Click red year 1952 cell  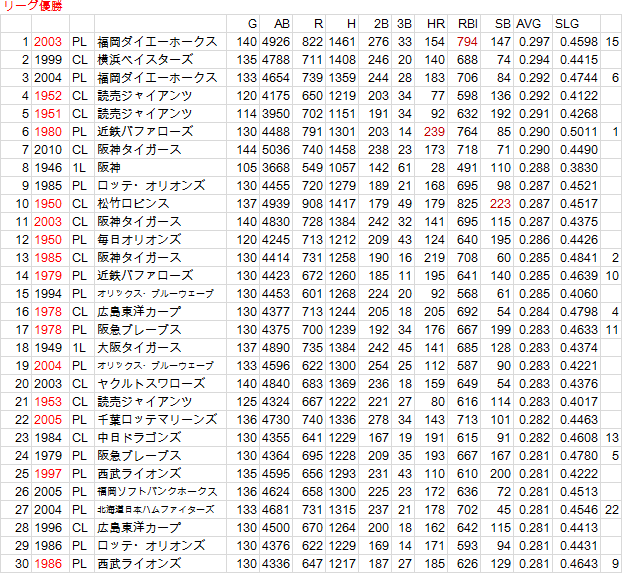click(48, 96)
